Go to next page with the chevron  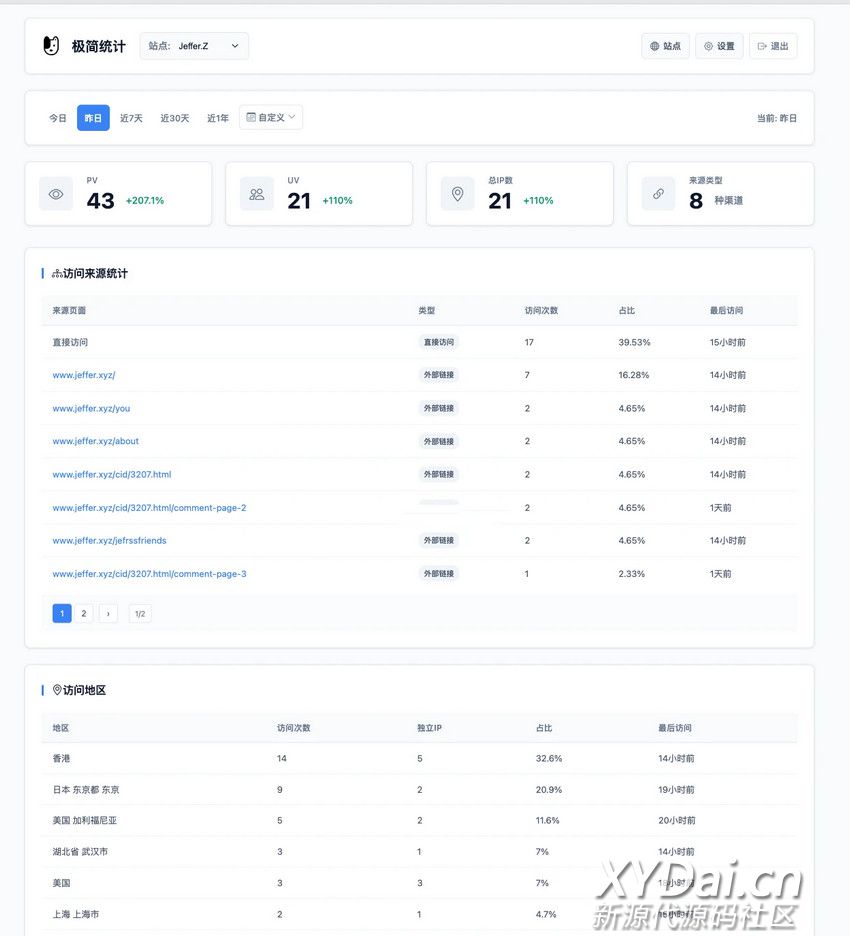[108, 614]
